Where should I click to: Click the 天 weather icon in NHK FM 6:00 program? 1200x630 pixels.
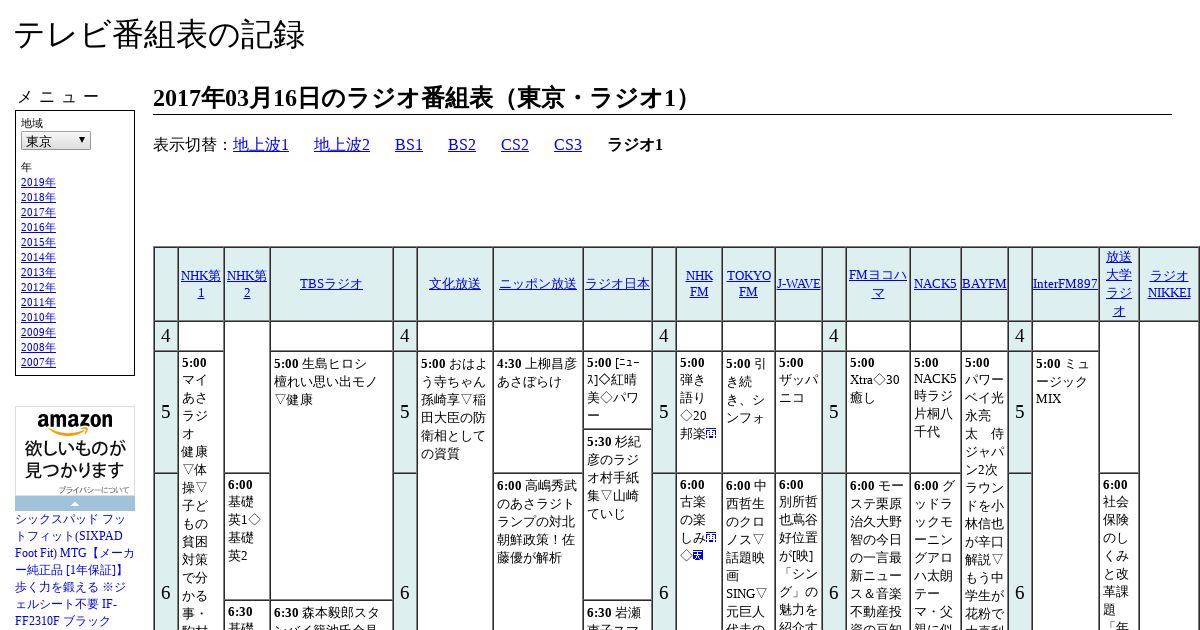tap(698, 555)
